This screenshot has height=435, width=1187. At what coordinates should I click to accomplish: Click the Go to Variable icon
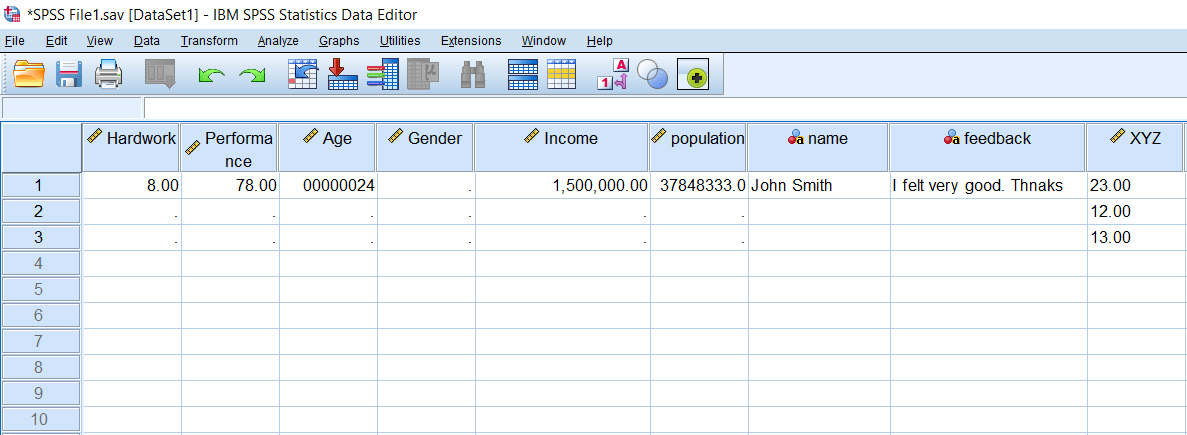tap(342, 74)
